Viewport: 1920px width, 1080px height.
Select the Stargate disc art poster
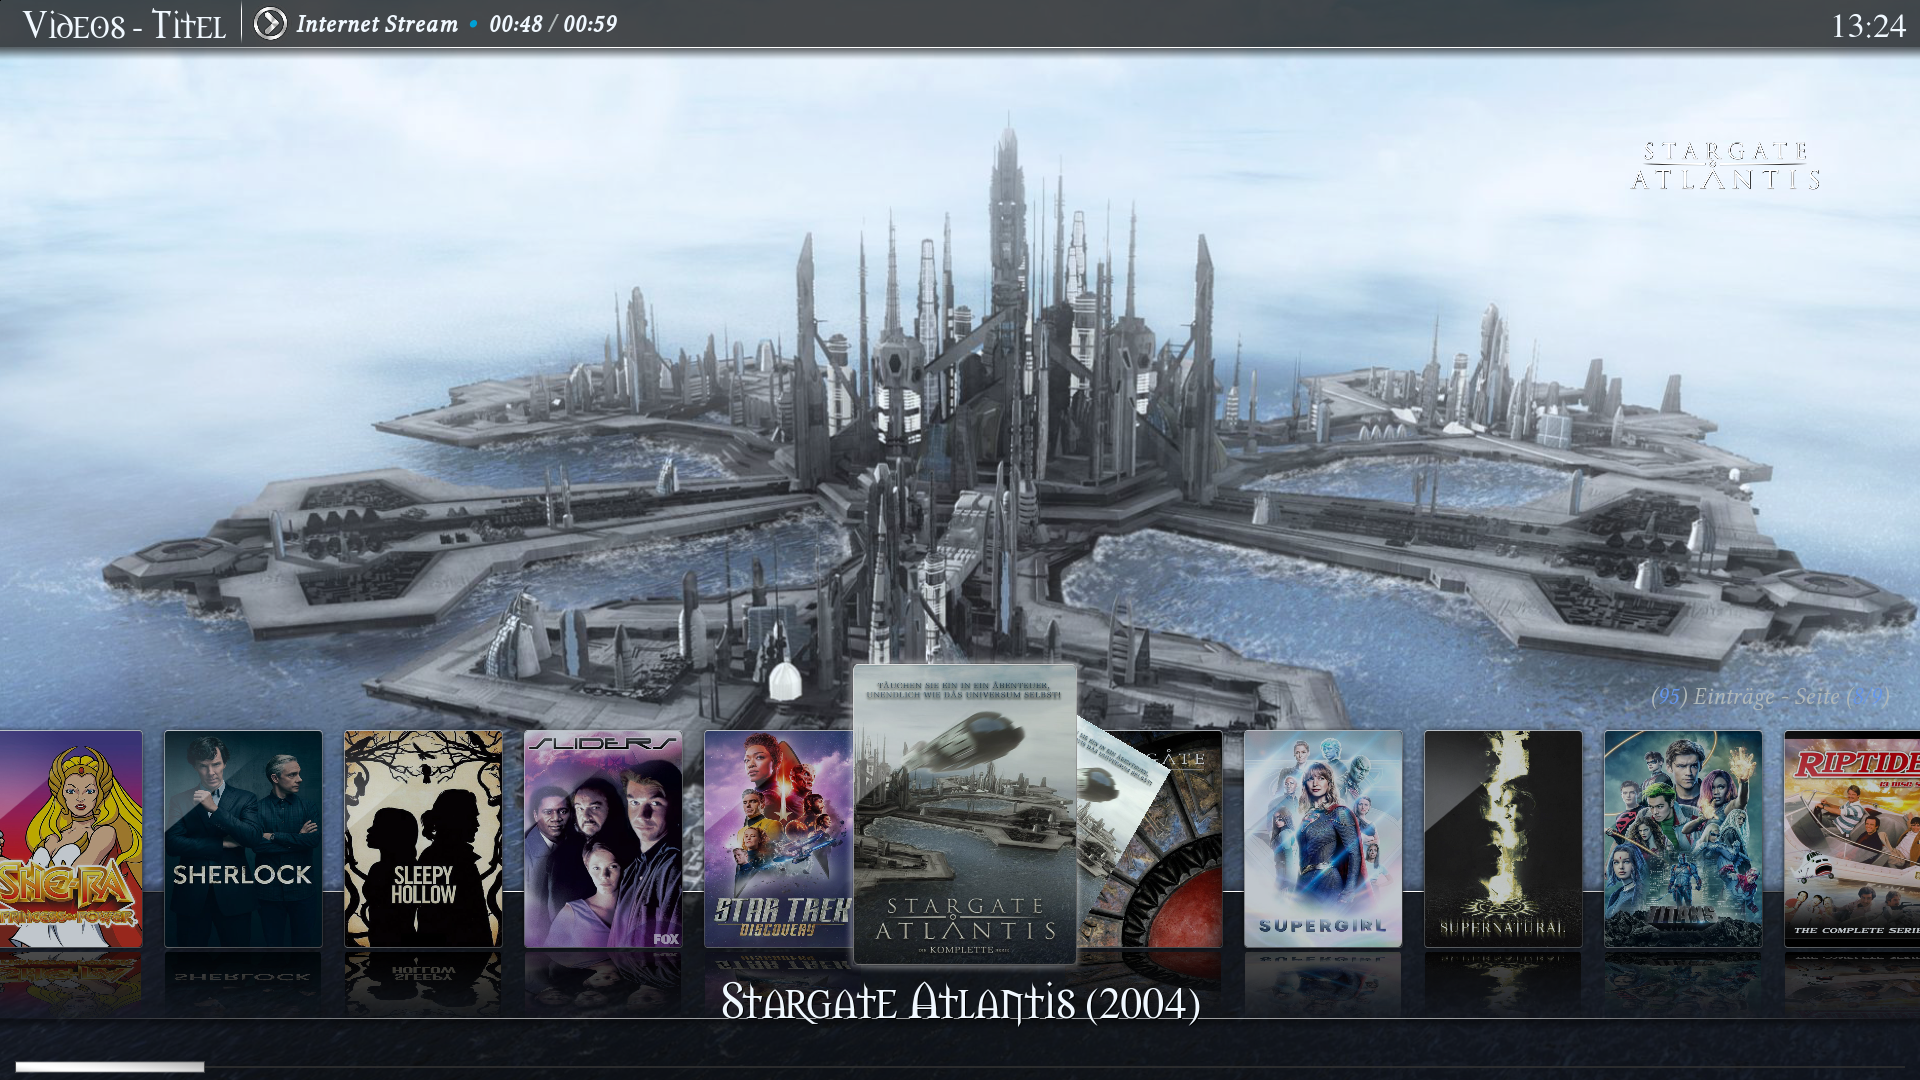(1150, 839)
